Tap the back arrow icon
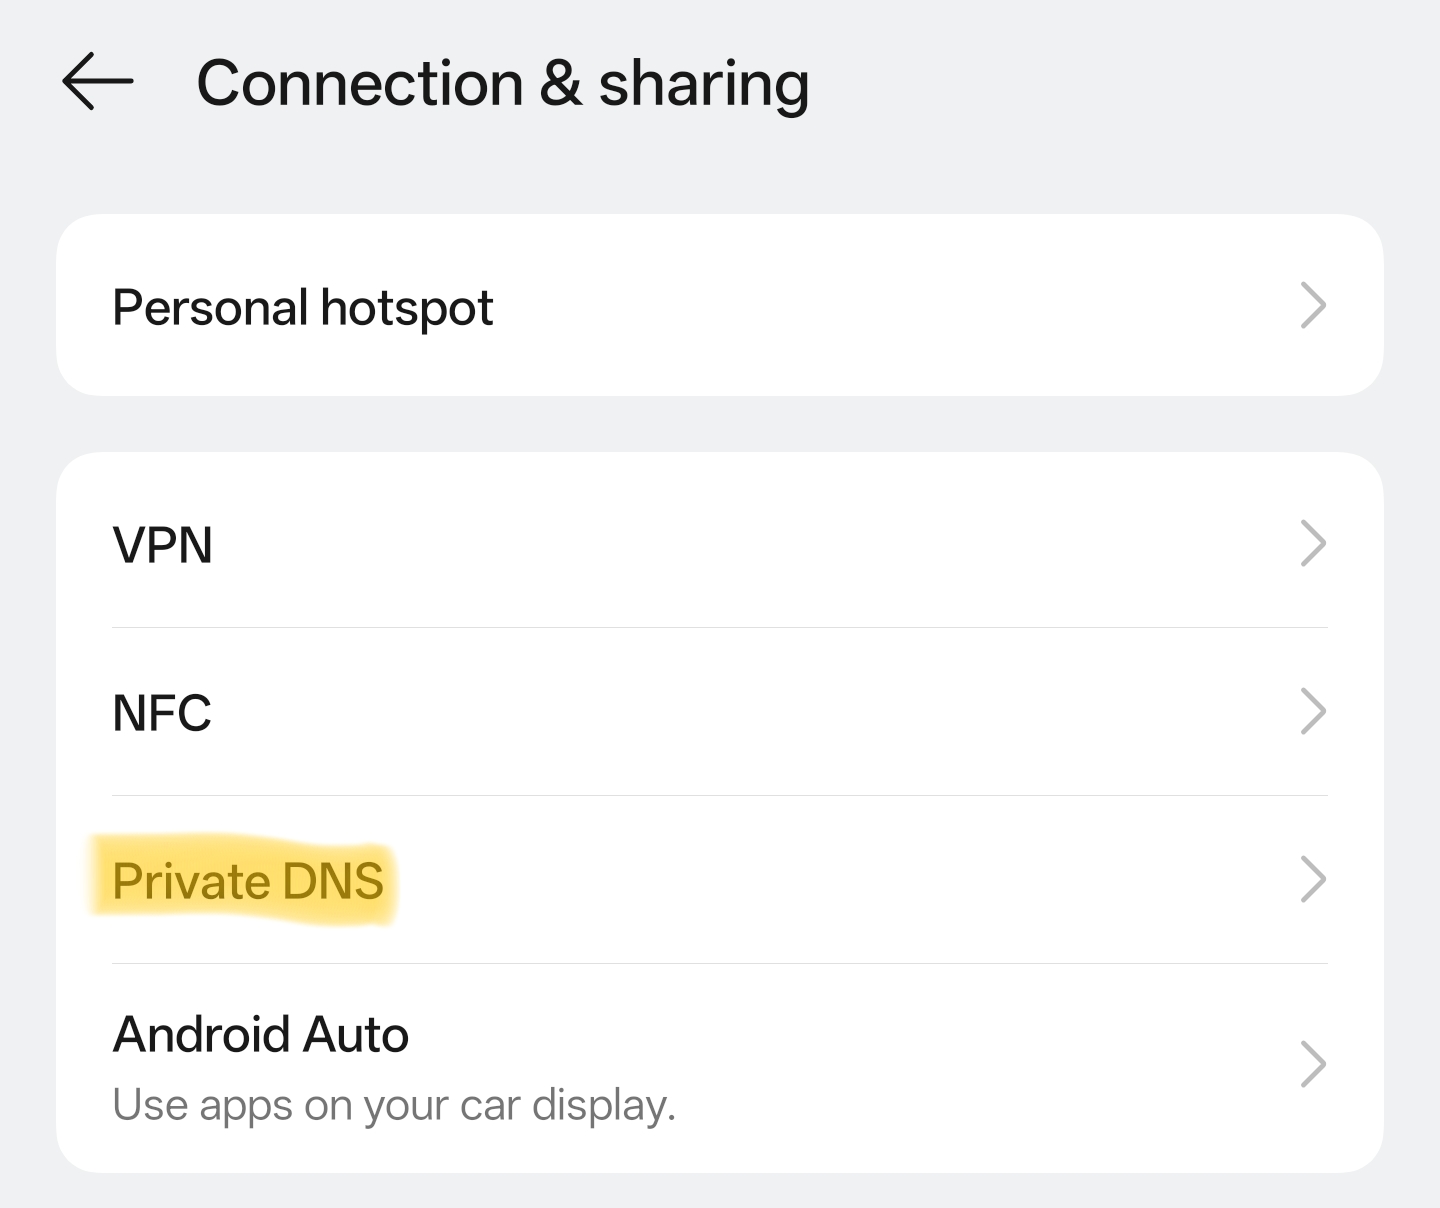Image resolution: width=1440 pixels, height=1208 pixels. tap(97, 82)
